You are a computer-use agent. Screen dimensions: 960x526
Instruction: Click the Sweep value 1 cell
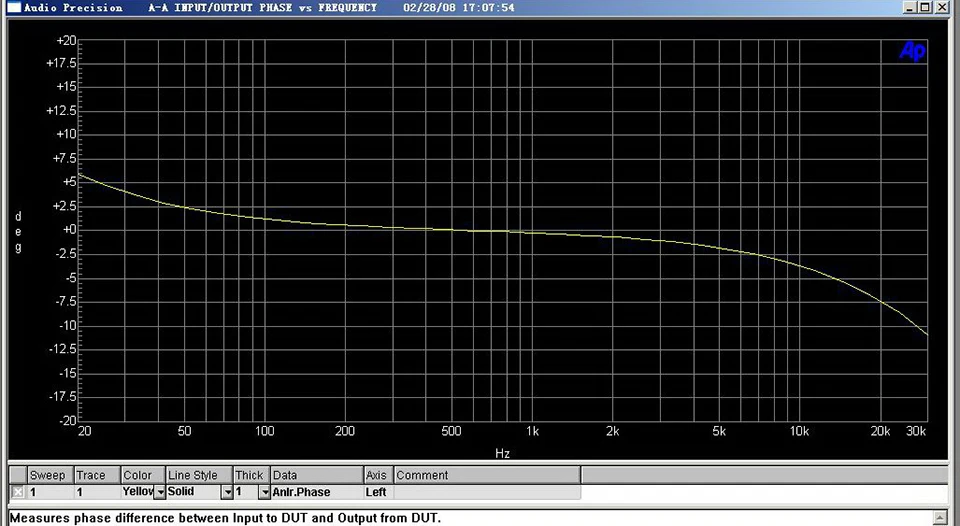point(50,492)
